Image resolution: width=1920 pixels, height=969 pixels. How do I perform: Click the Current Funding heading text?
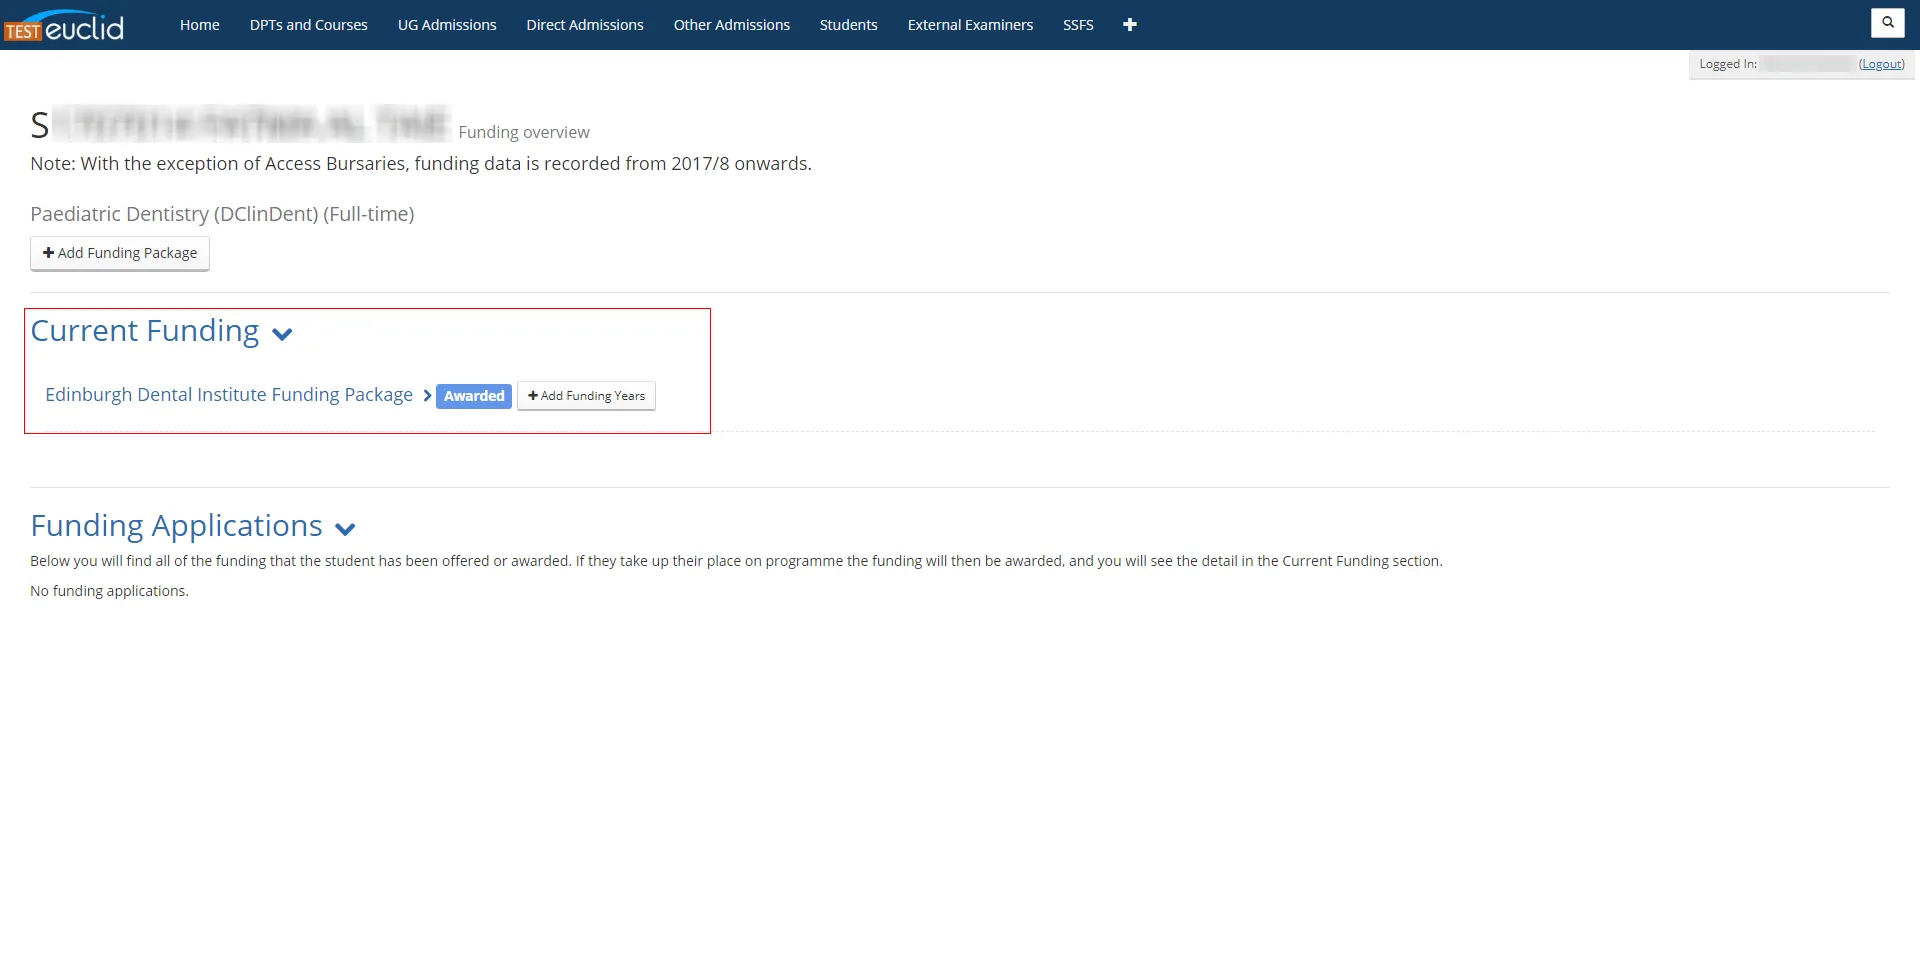(x=145, y=331)
